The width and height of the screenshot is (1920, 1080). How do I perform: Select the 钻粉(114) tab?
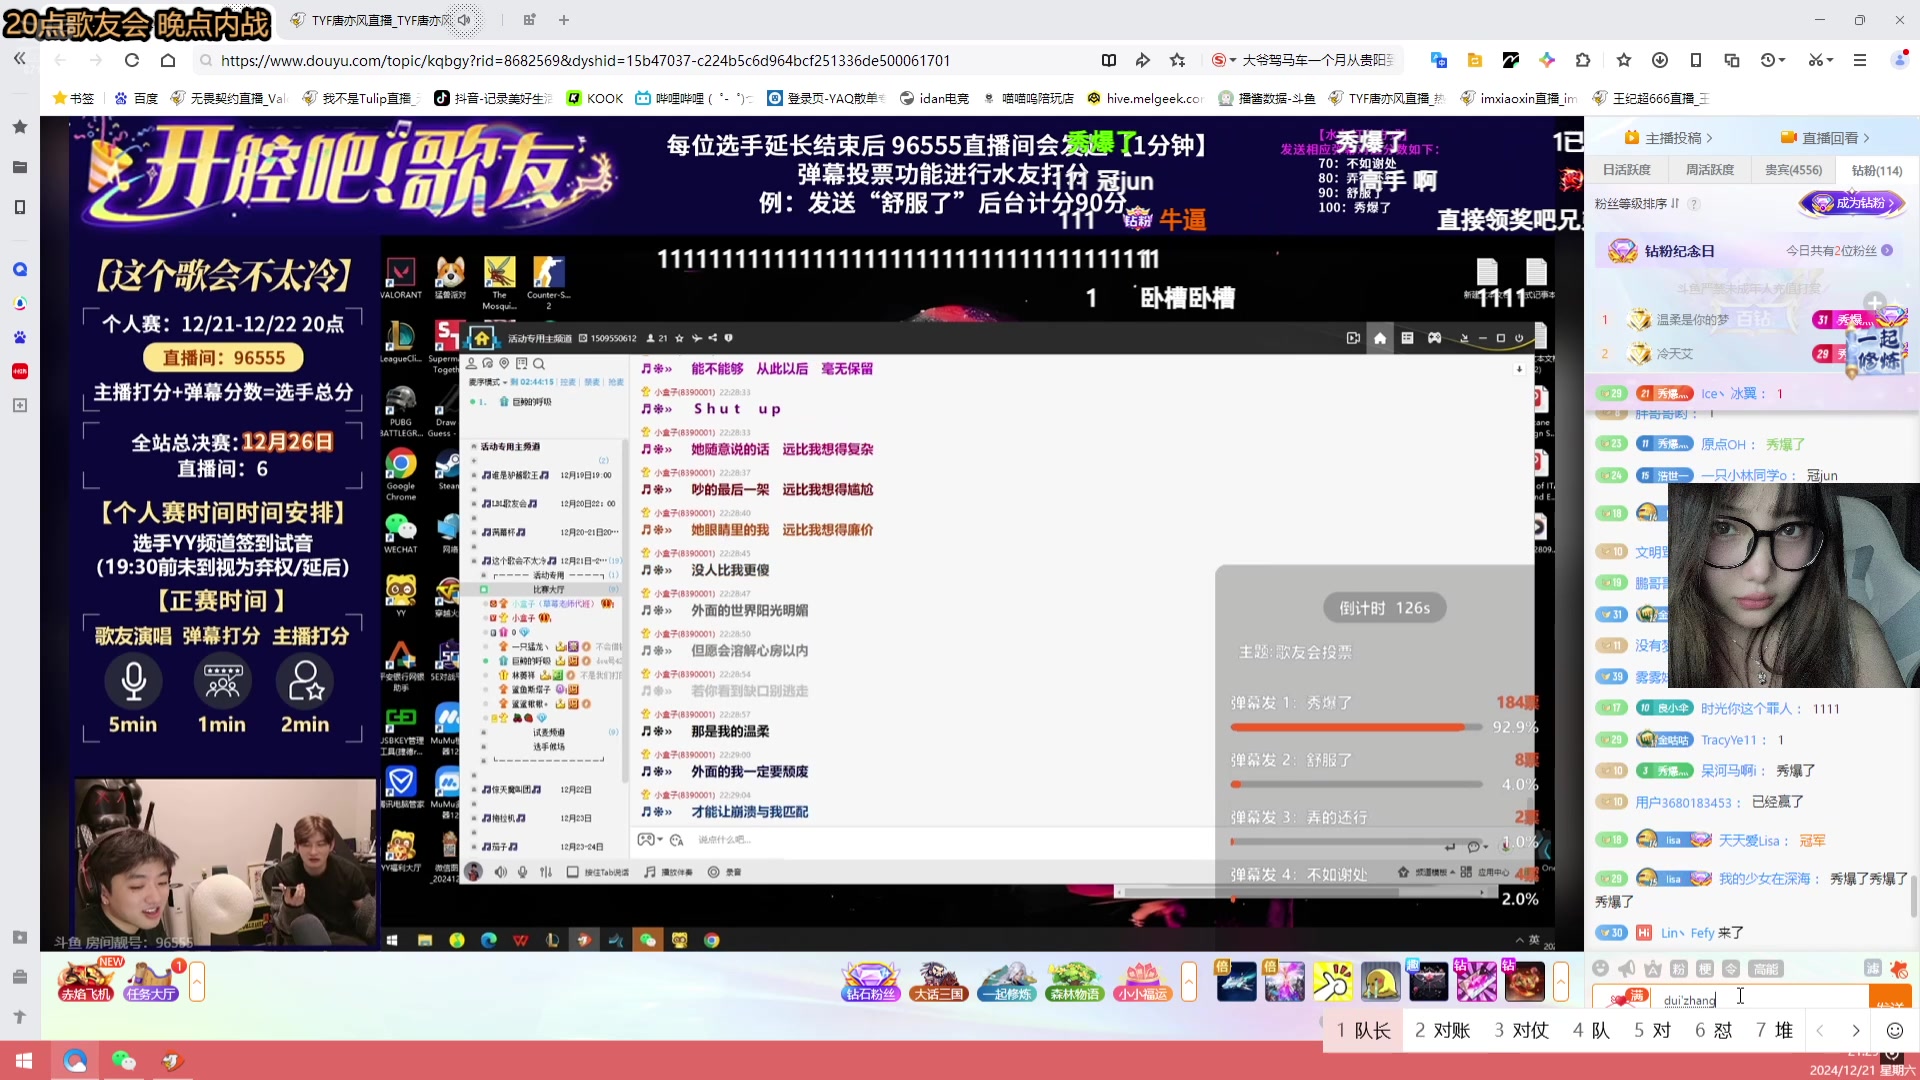(1877, 170)
